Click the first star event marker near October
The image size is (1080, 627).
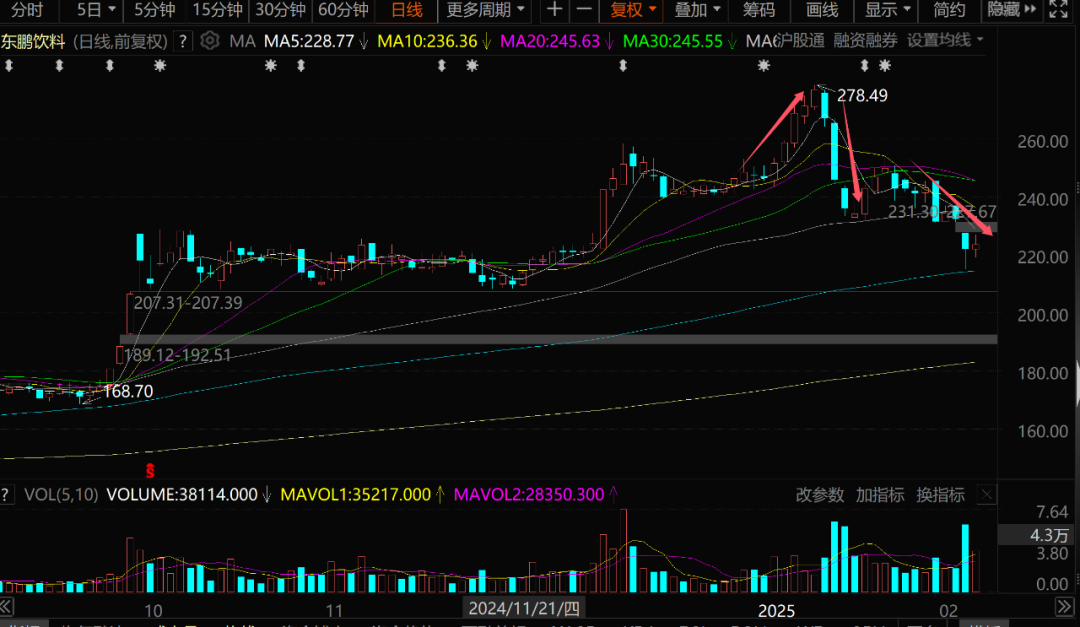[x=160, y=66]
